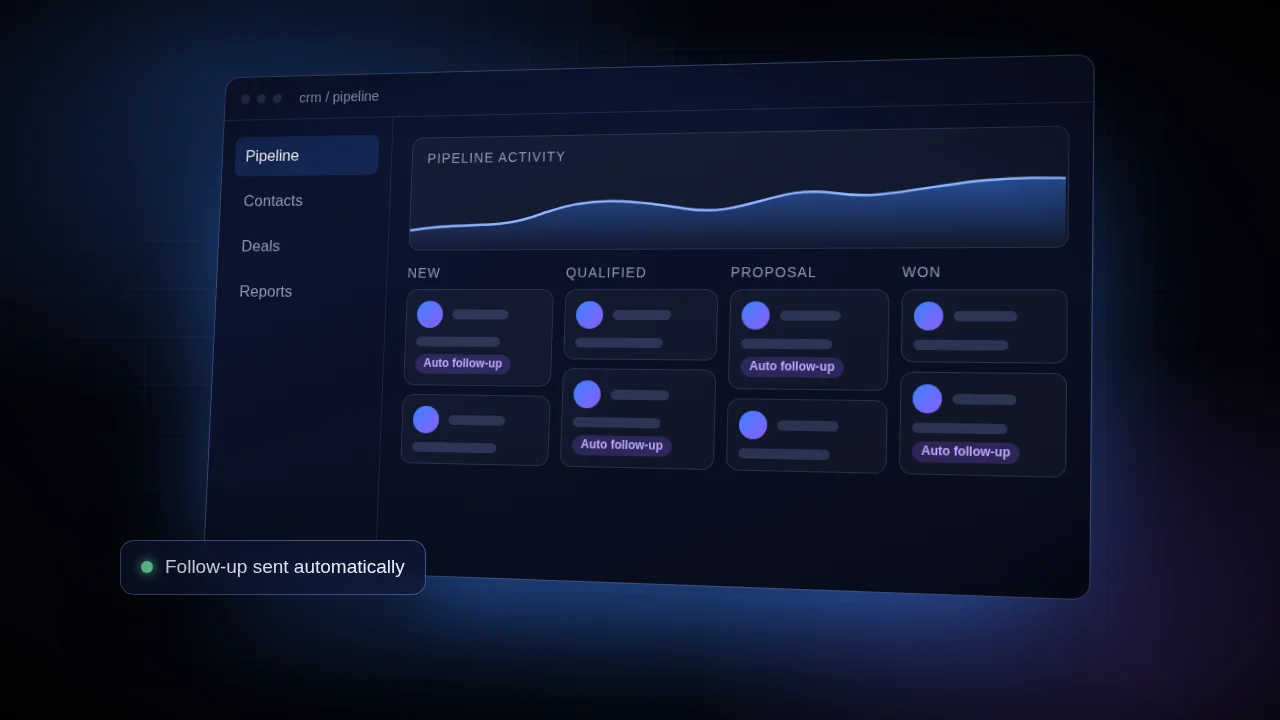Select the avatar on the untagged QUALIFIED card

590,315
